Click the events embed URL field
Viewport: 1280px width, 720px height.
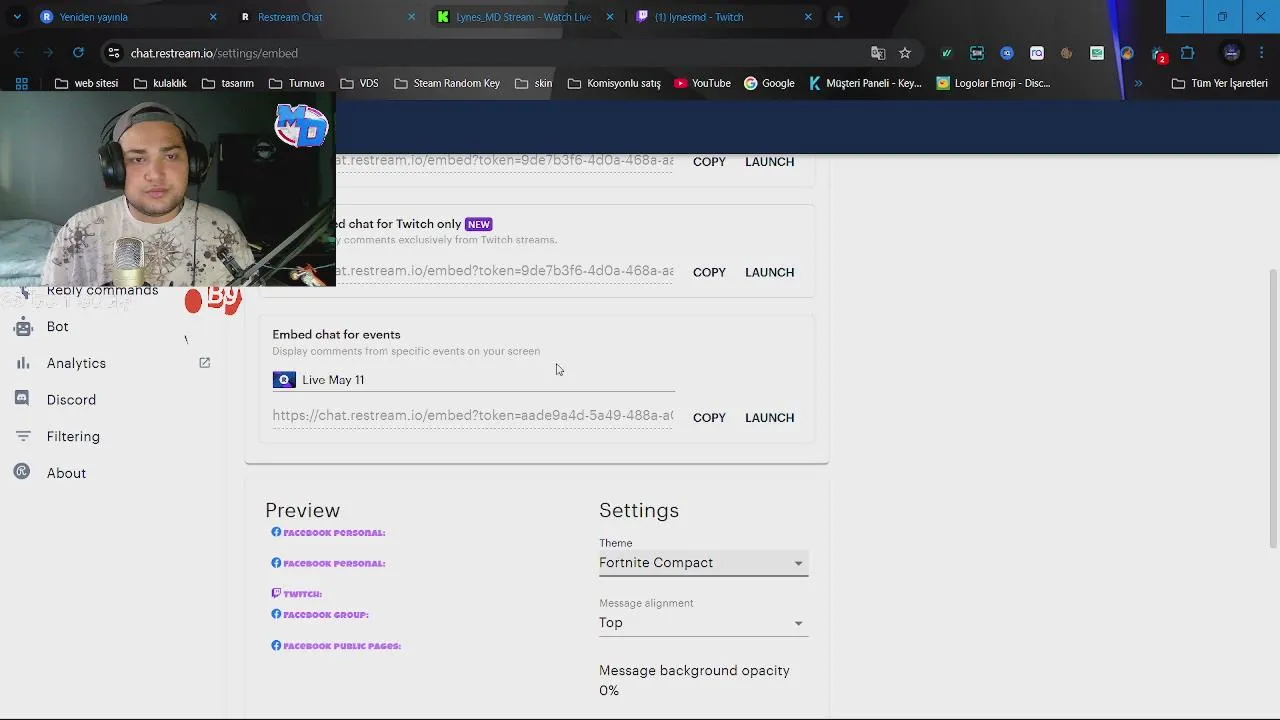(473, 416)
